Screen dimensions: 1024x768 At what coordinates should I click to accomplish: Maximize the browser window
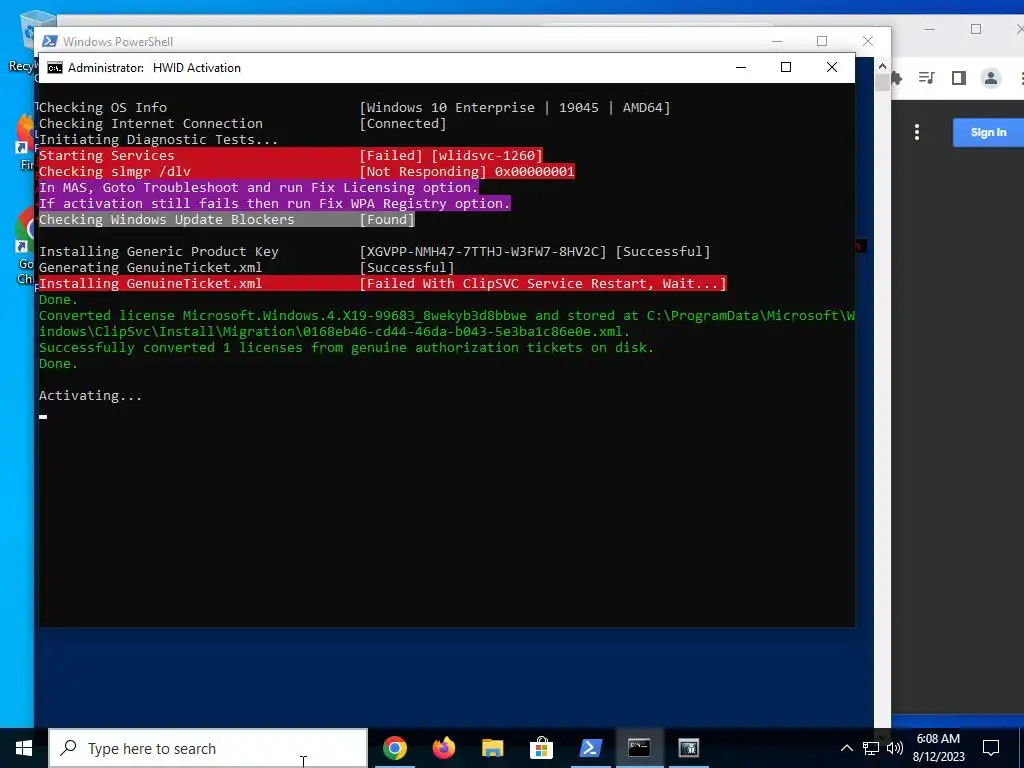(976, 29)
